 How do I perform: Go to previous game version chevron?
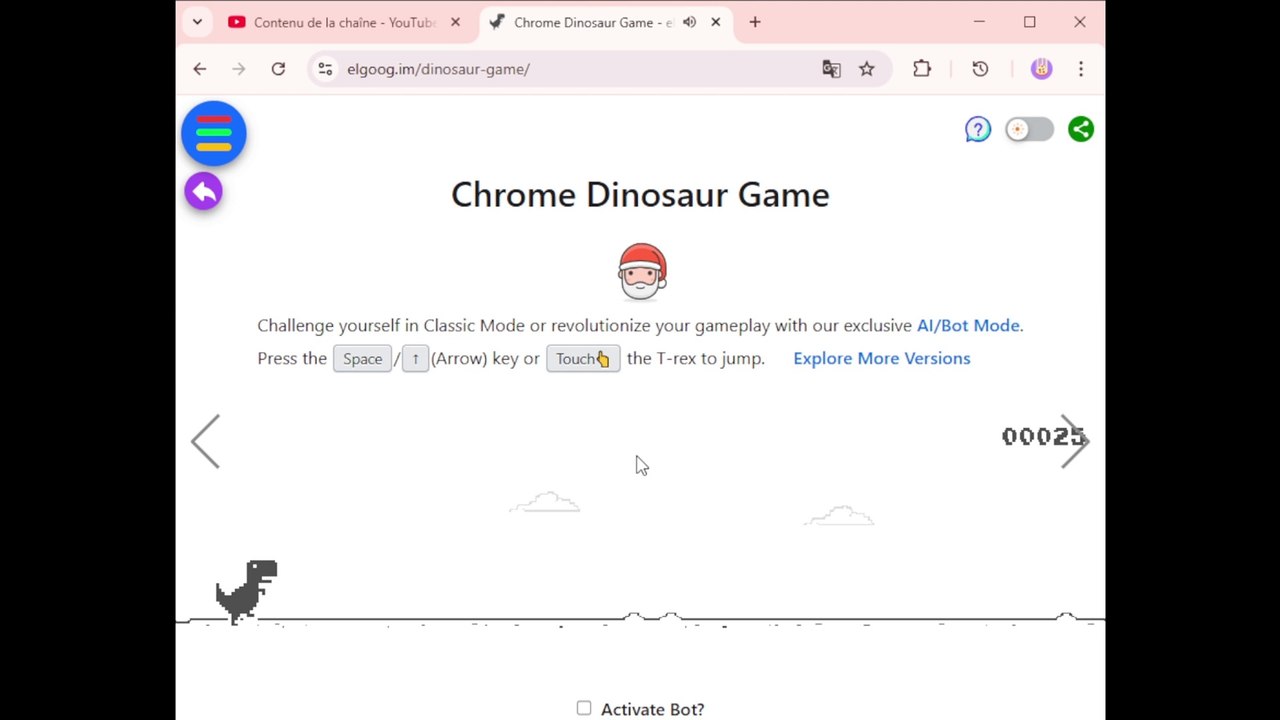pos(205,441)
